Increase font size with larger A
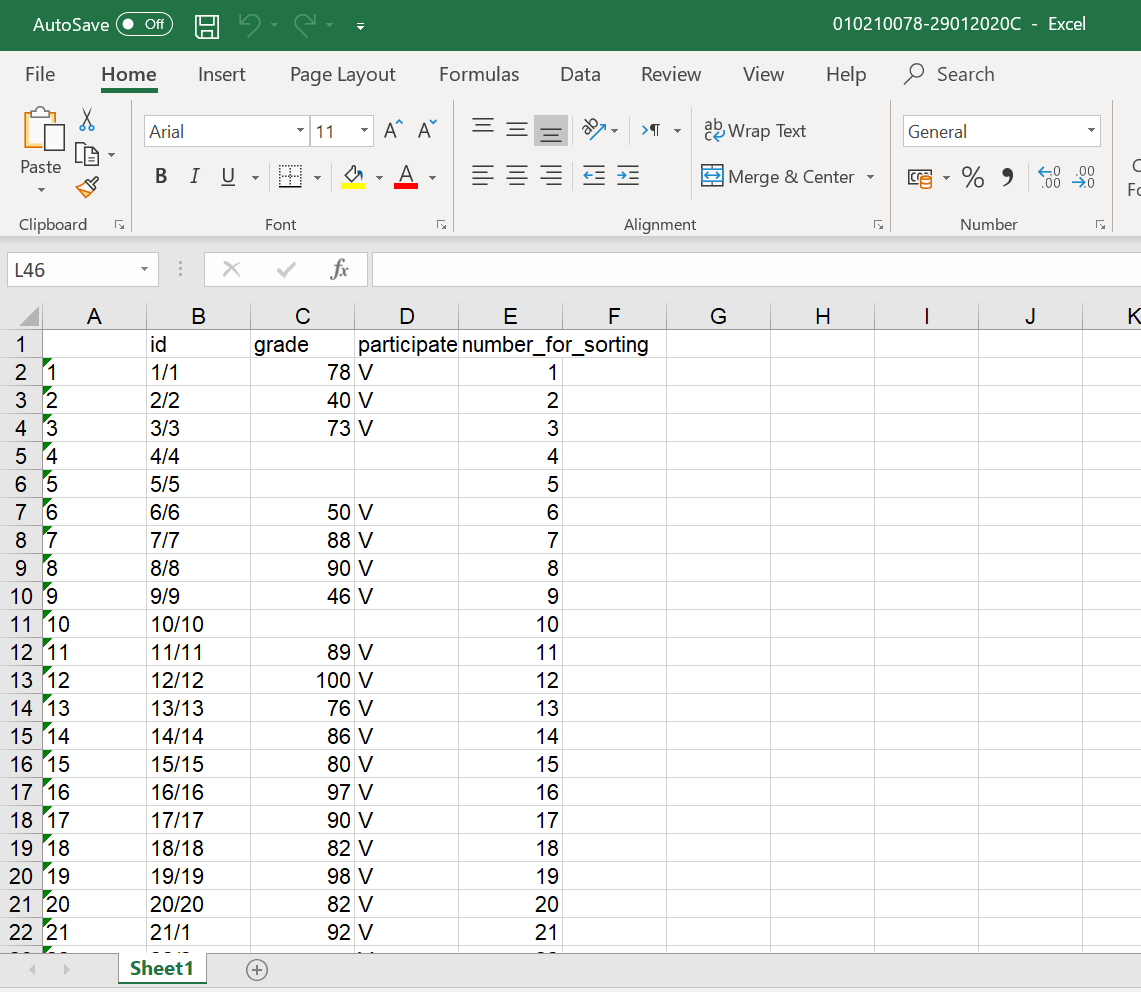 pyautogui.click(x=394, y=130)
